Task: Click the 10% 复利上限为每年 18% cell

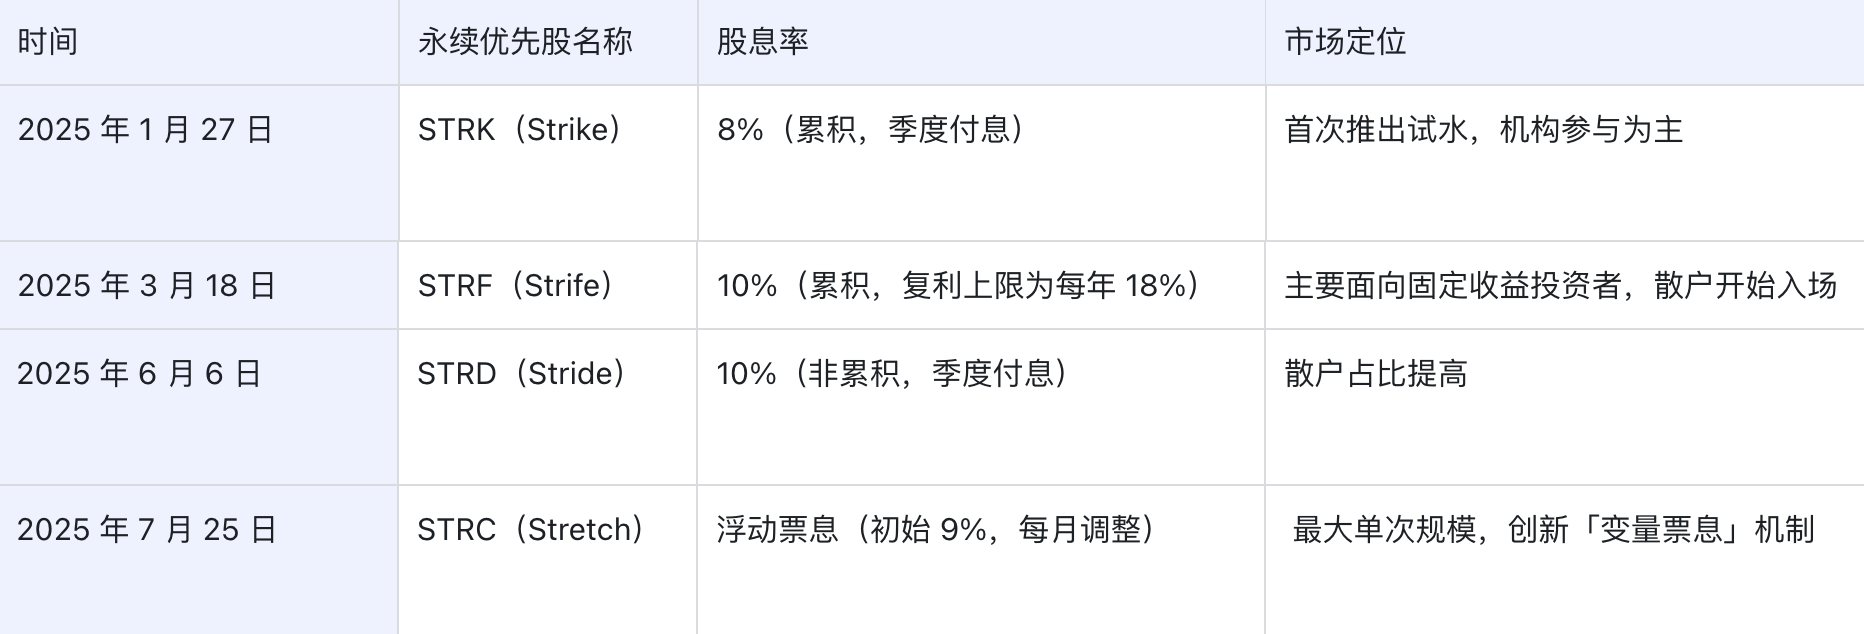Action: [x=959, y=286]
